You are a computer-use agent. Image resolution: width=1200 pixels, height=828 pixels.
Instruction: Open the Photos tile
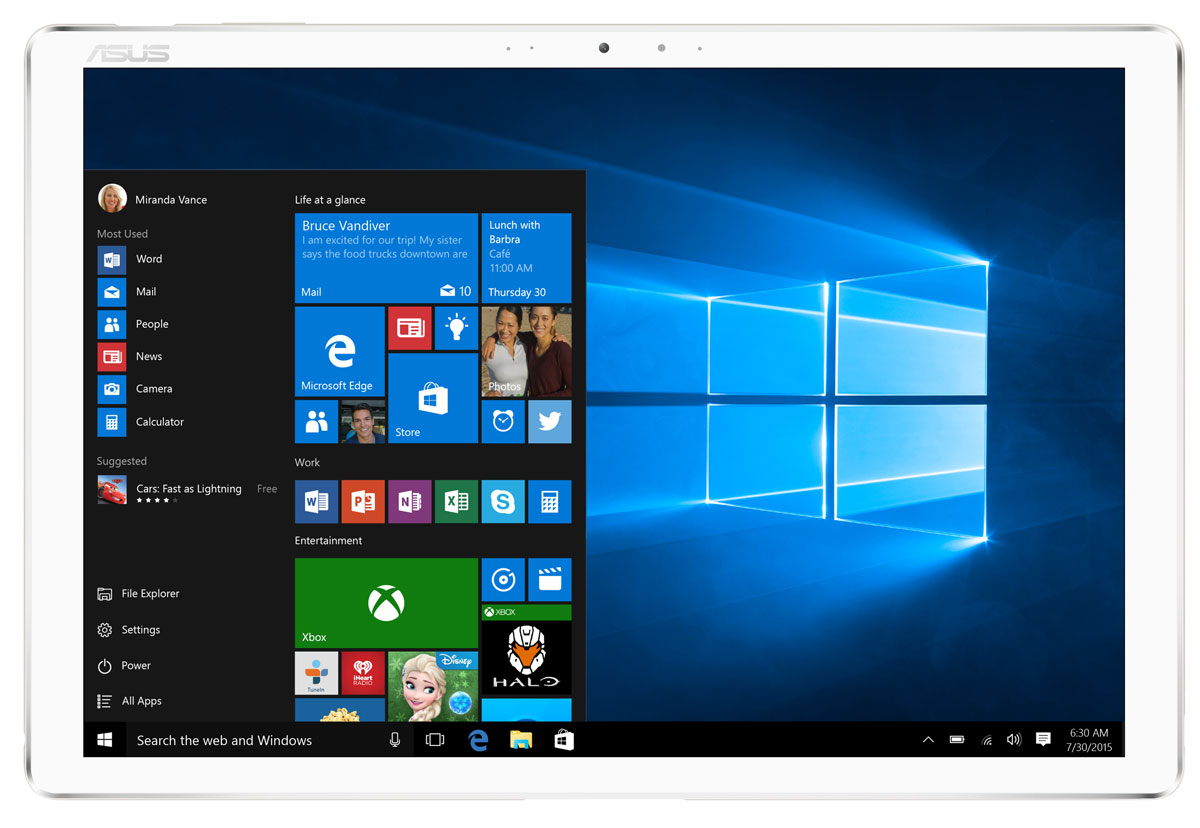point(526,352)
